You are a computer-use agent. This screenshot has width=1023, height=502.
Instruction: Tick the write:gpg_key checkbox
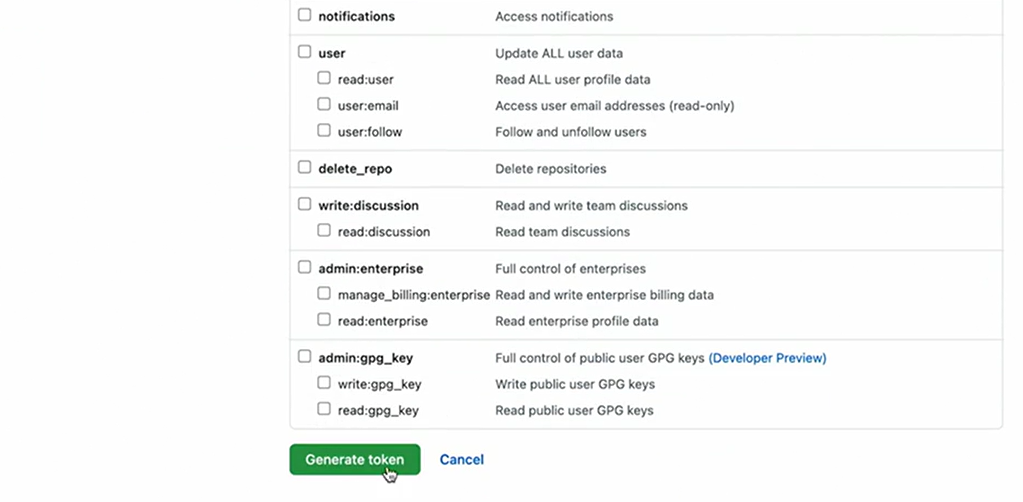coord(324,383)
